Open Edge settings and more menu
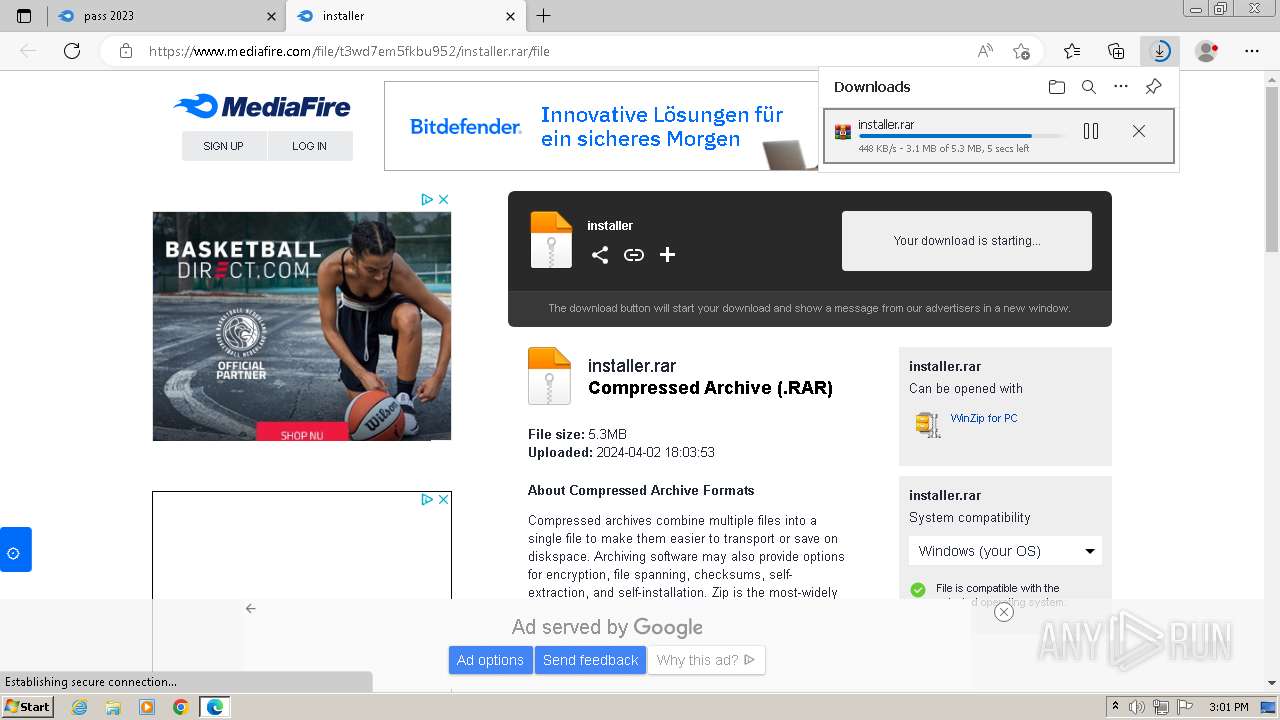Screen dimensions: 1280x720 pyautogui.click(x=1252, y=51)
